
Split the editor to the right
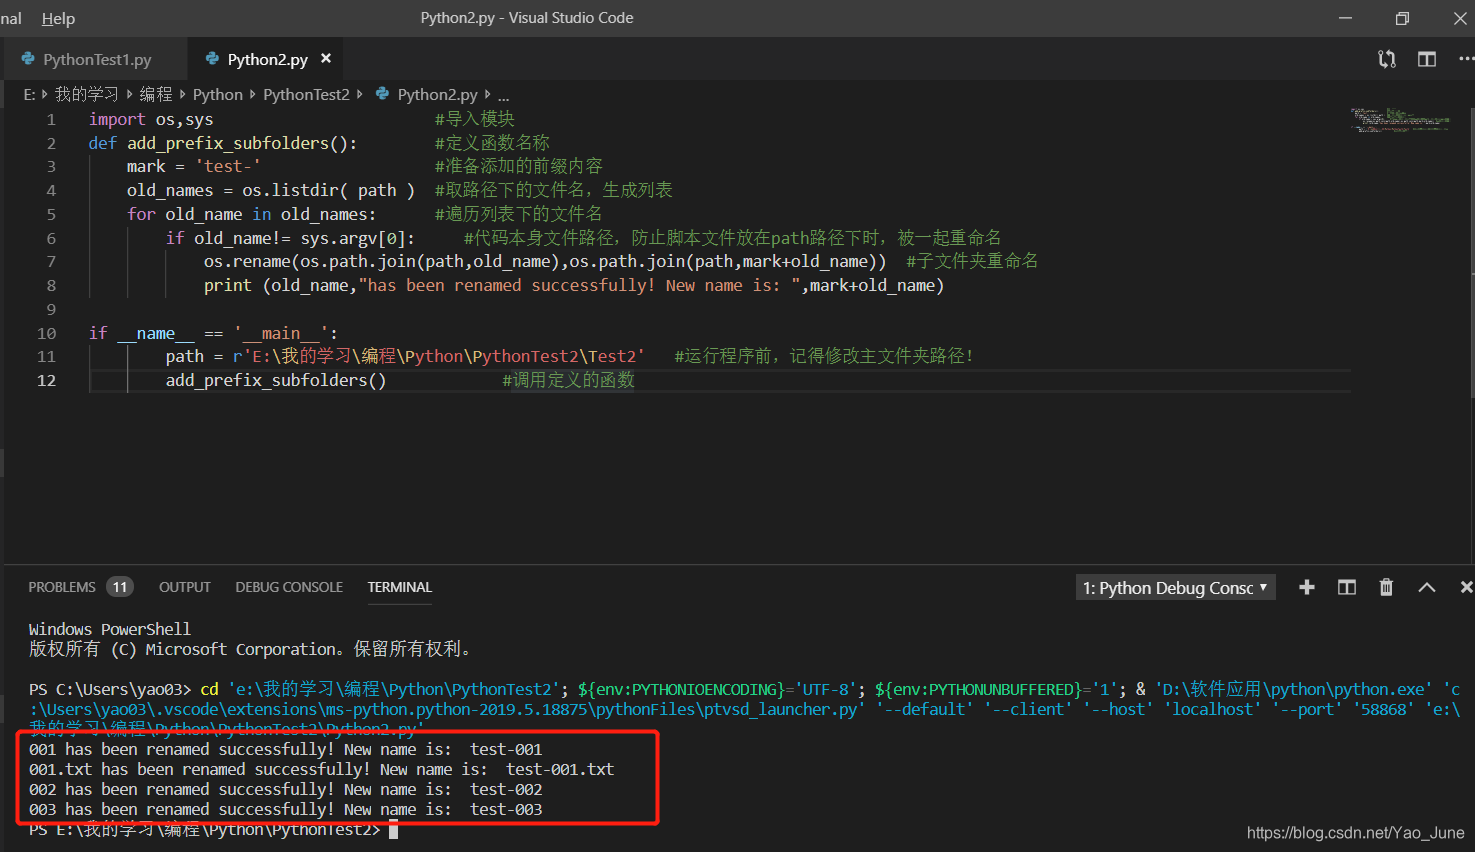[1427, 59]
